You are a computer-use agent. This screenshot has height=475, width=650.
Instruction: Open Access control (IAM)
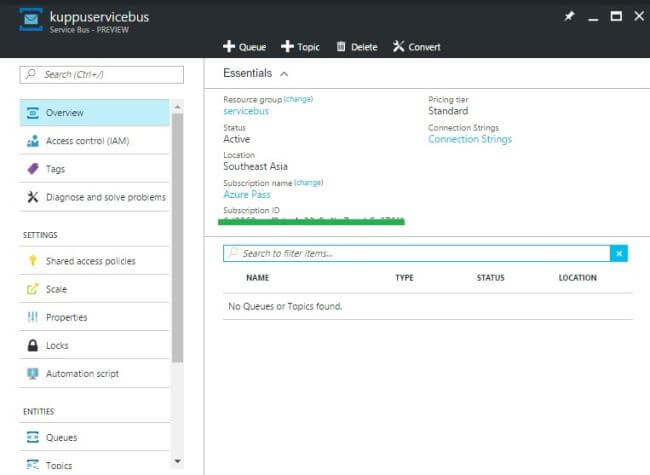94,141
